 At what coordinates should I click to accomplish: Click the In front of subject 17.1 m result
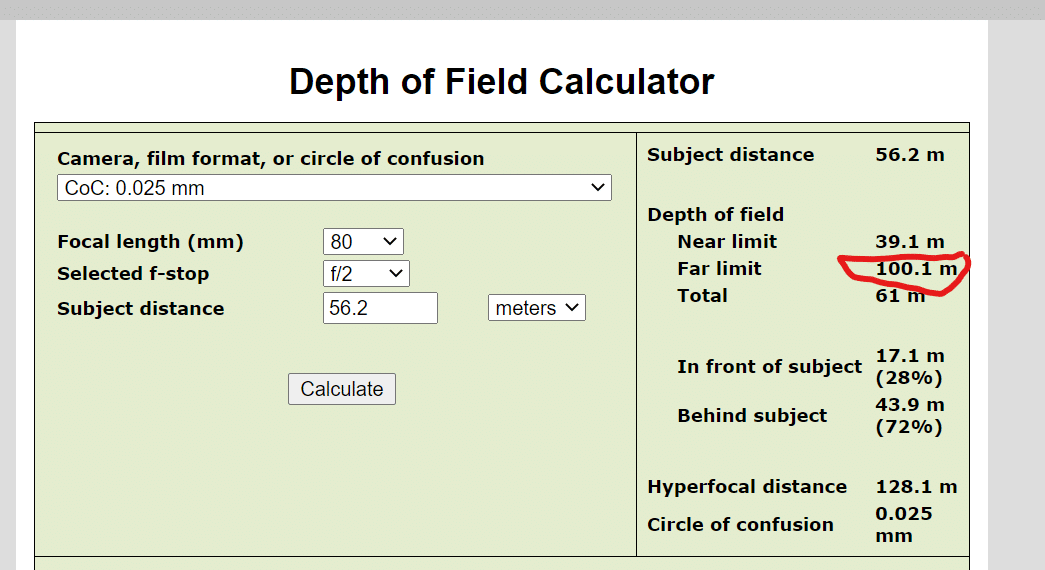[910, 367]
